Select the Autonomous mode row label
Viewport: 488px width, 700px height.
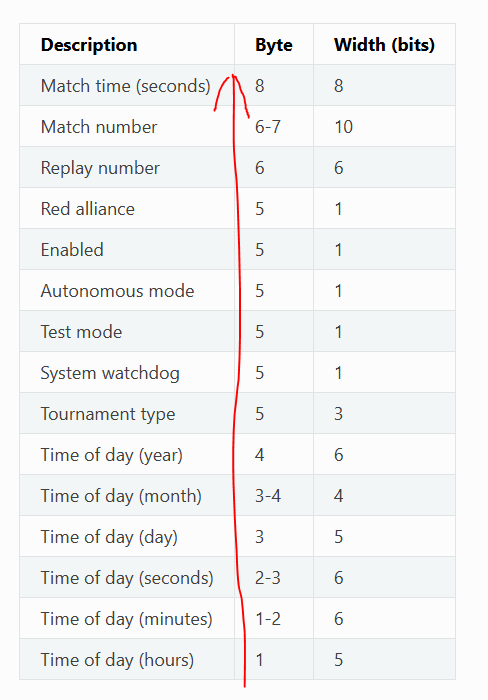(x=117, y=291)
